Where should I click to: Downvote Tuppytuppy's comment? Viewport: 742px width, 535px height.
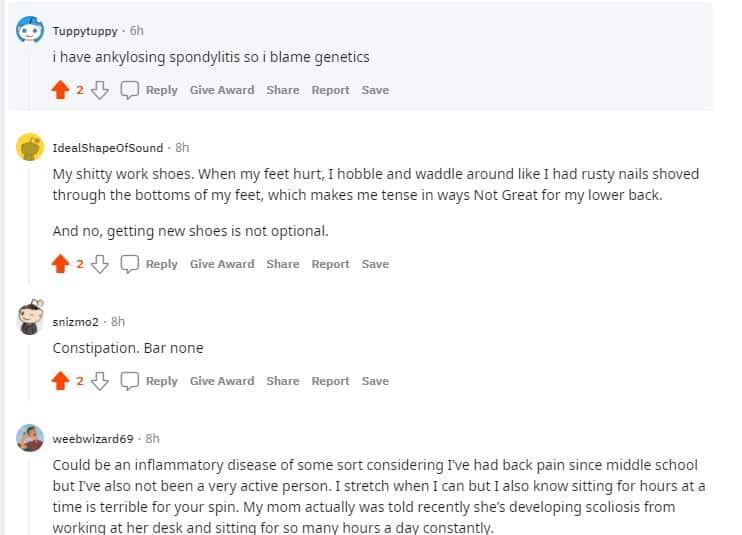[99, 90]
